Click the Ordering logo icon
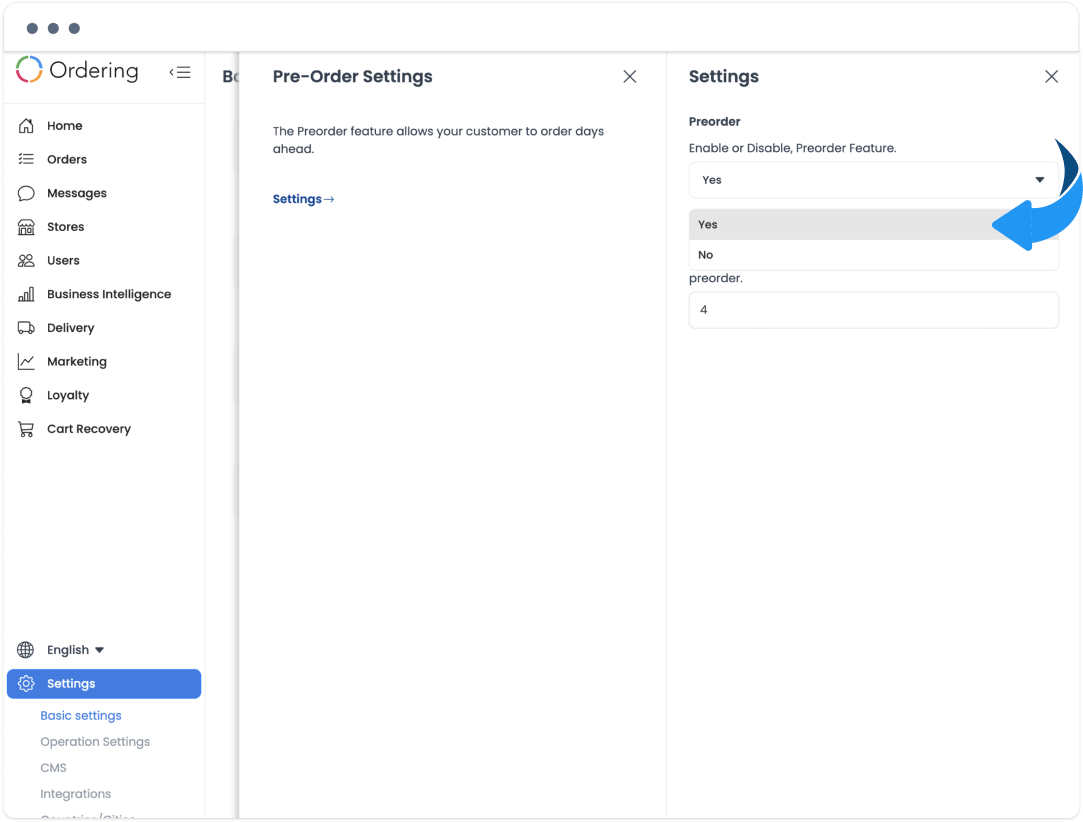Viewport: 1083px width, 822px height. click(x=29, y=70)
